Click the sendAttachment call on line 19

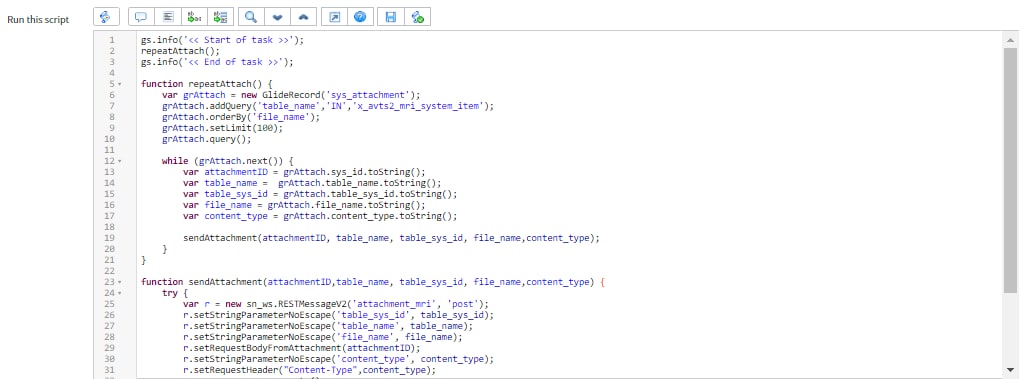pyautogui.click(x=391, y=238)
